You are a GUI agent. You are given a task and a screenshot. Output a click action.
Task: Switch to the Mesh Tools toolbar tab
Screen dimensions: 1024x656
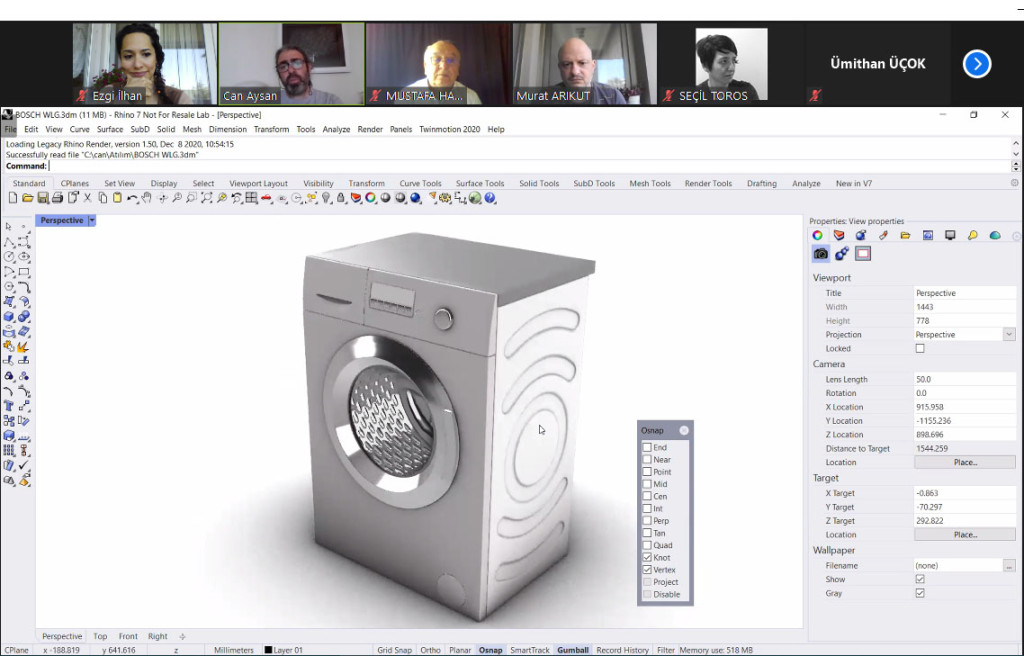[x=649, y=183]
